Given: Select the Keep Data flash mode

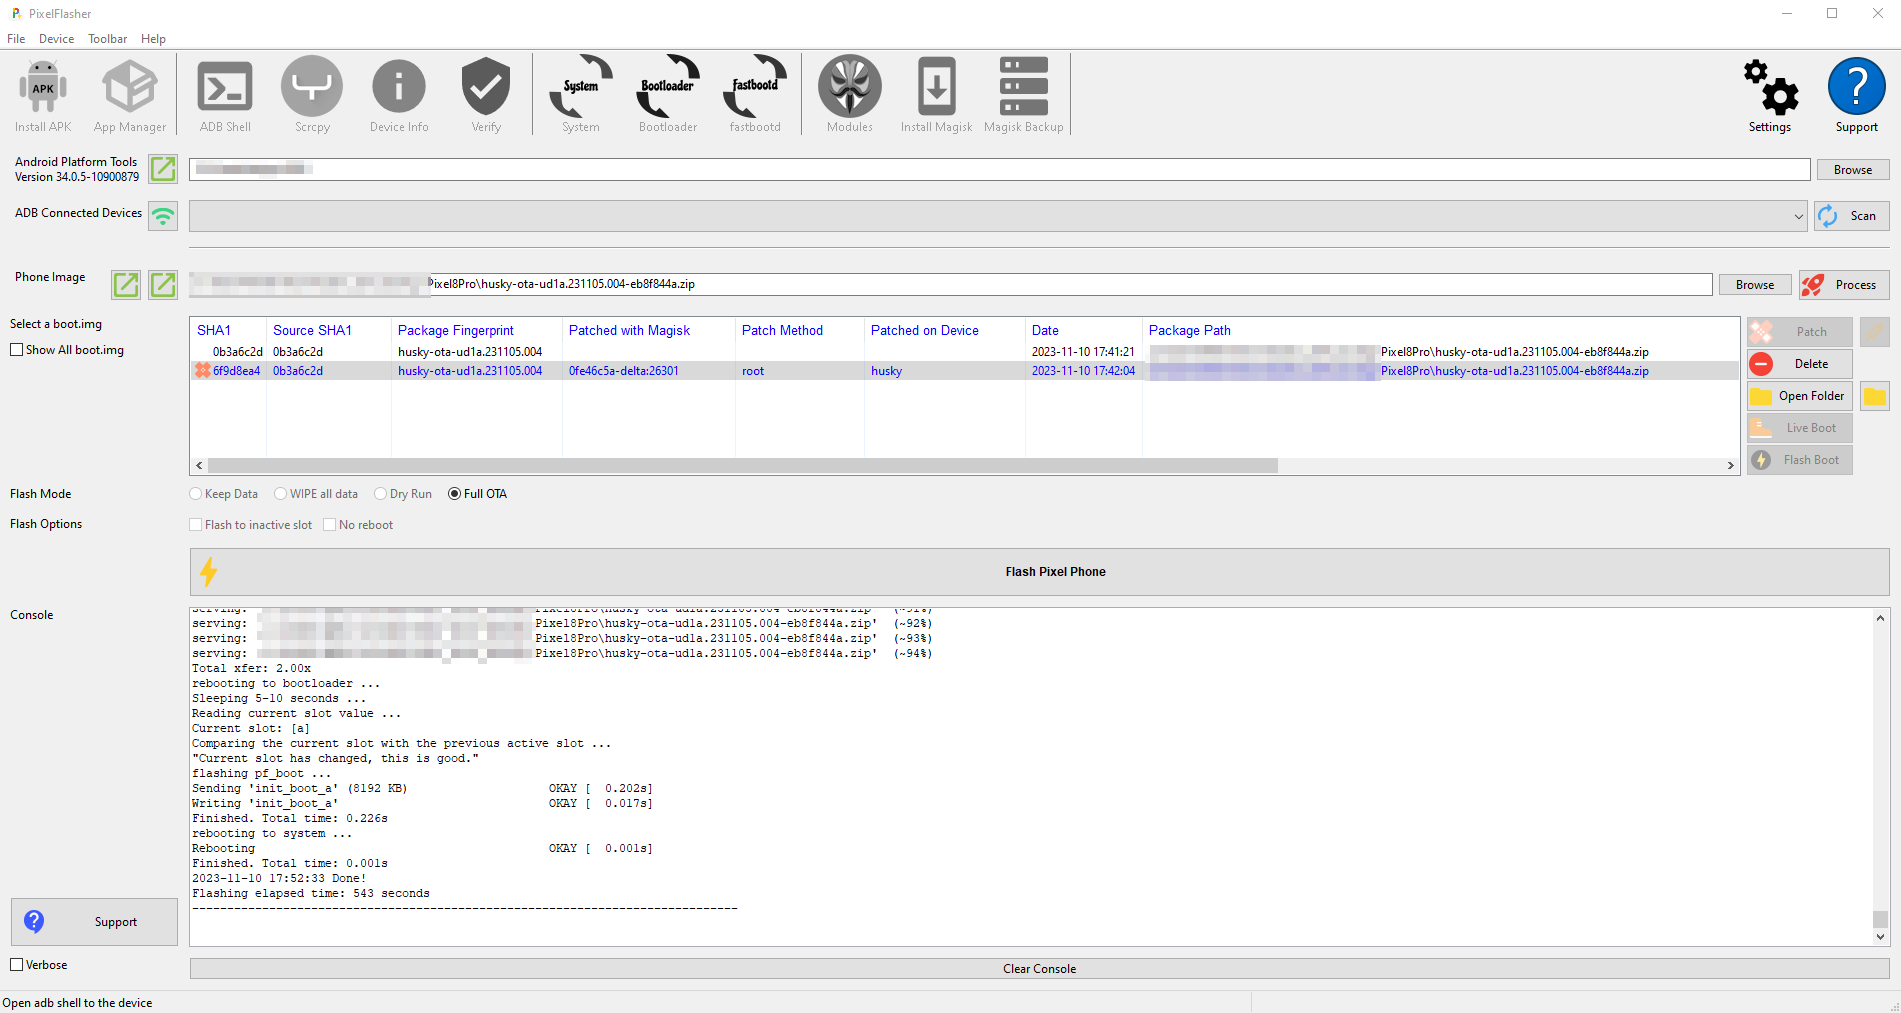Looking at the screenshot, I should (x=196, y=494).
